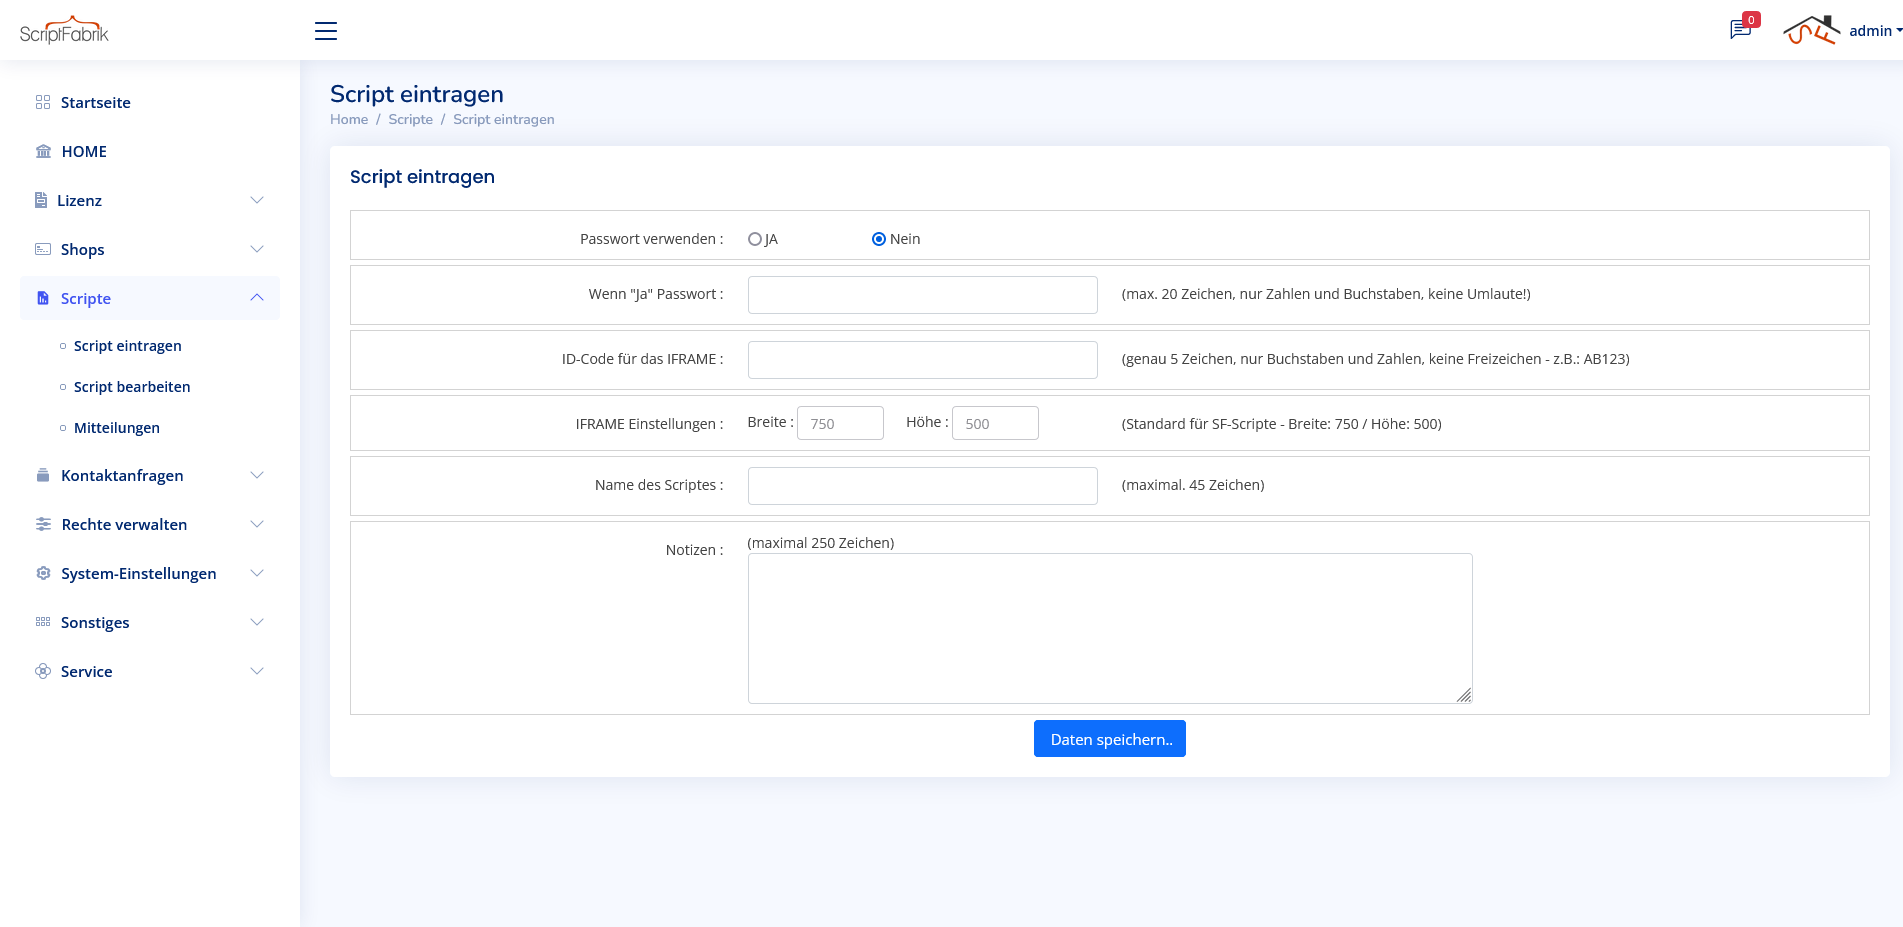Viewport: 1903px width, 927px height.
Task: Click the Notizen textarea resize handle
Action: point(1464,695)
